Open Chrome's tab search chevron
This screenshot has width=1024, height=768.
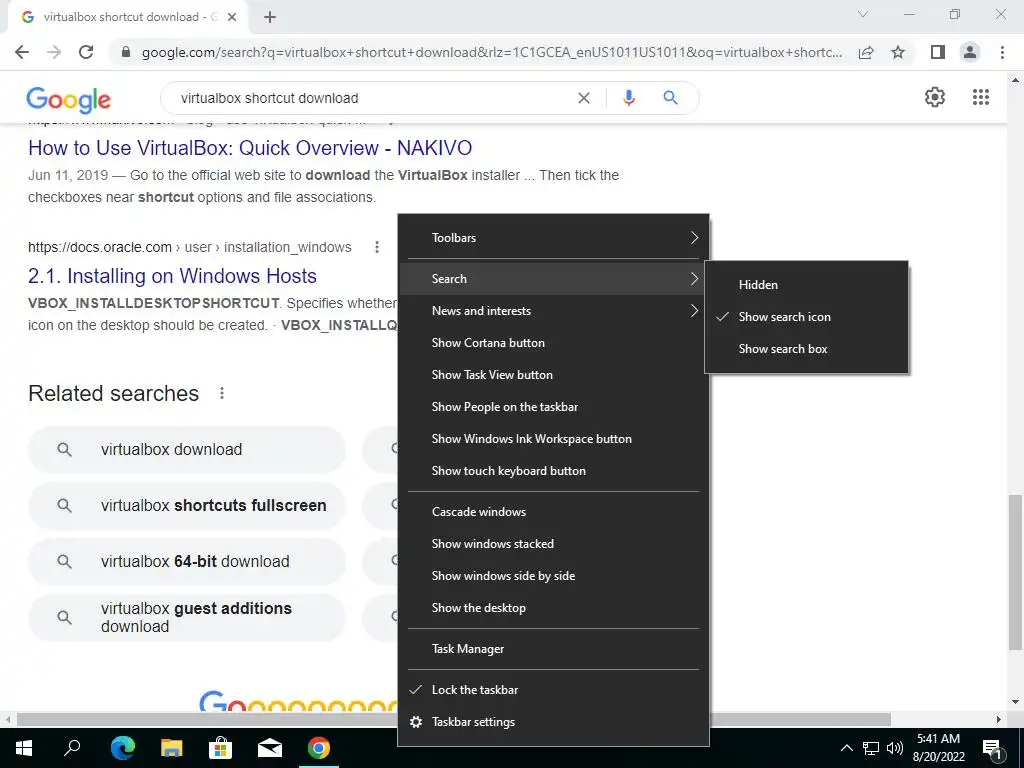point(863,14)
